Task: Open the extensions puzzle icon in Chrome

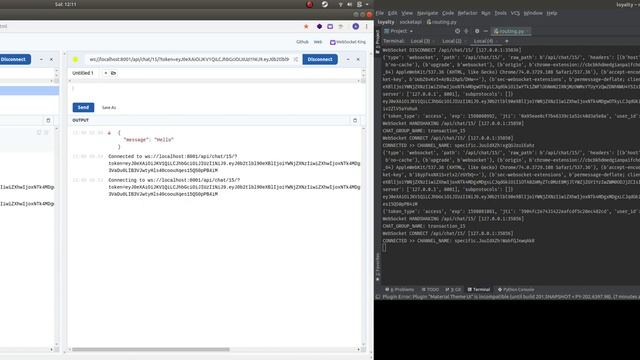Action: point(341,27)
